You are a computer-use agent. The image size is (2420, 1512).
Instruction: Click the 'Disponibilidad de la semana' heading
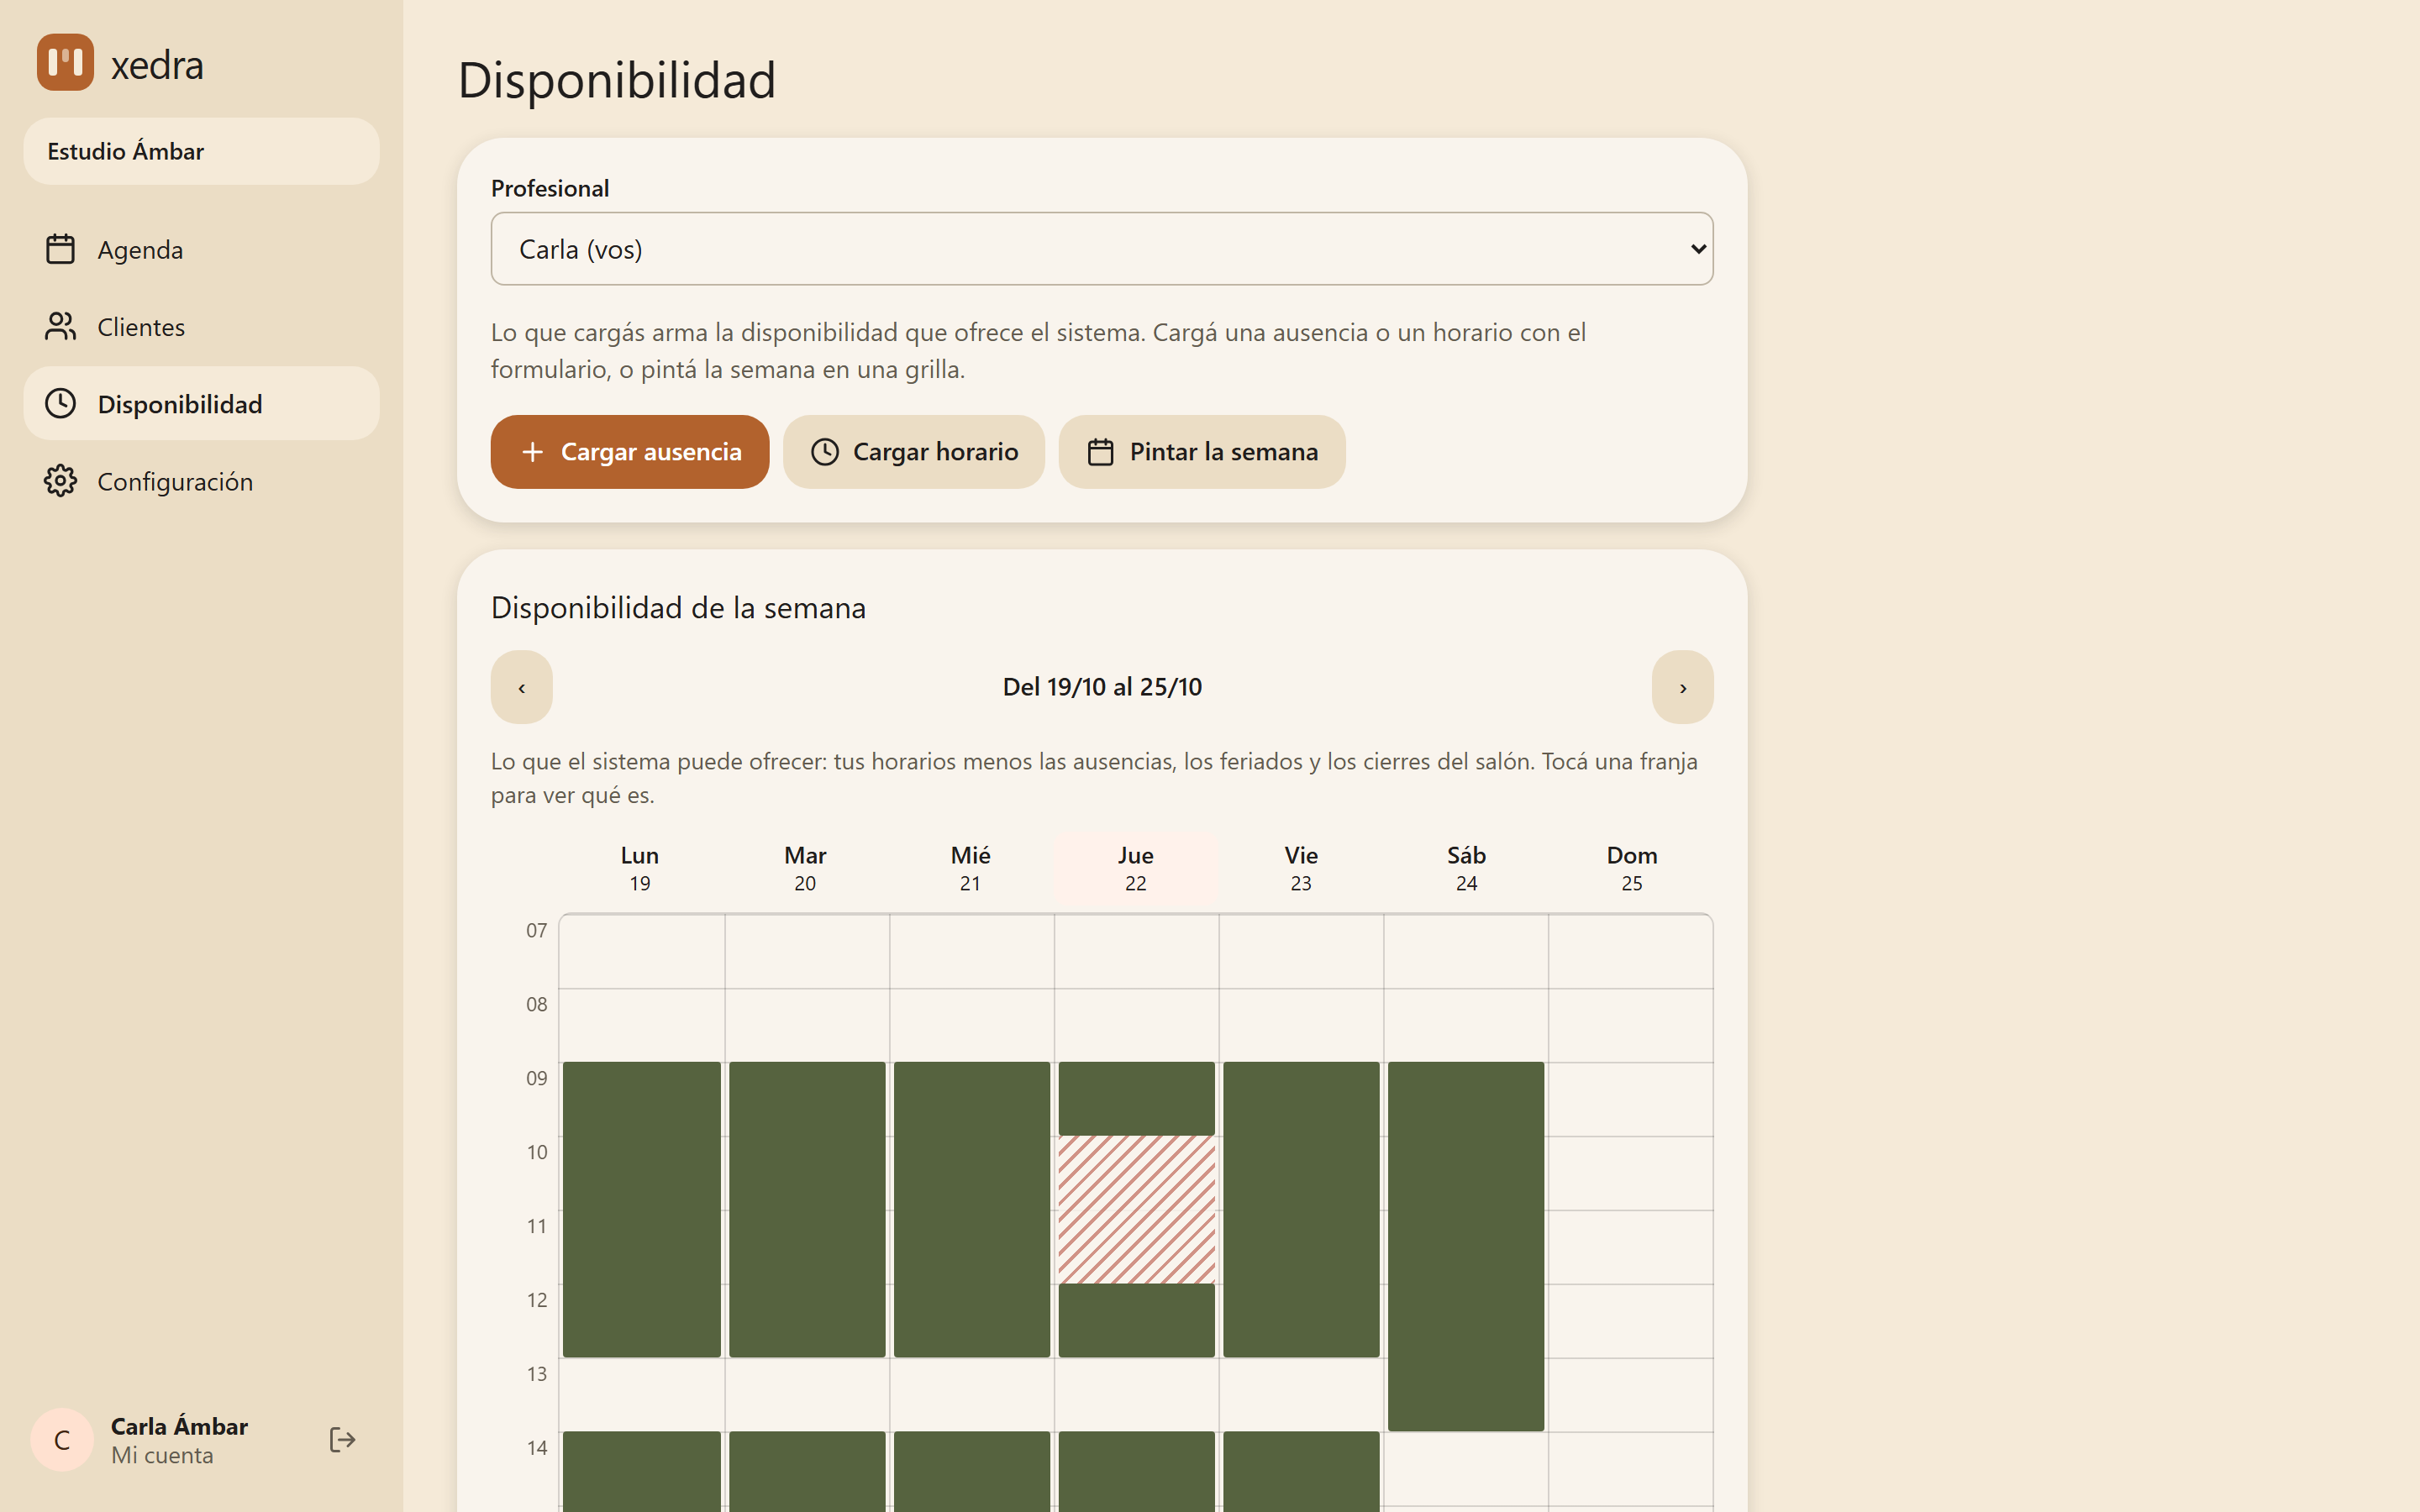click(x=678, y=608)
